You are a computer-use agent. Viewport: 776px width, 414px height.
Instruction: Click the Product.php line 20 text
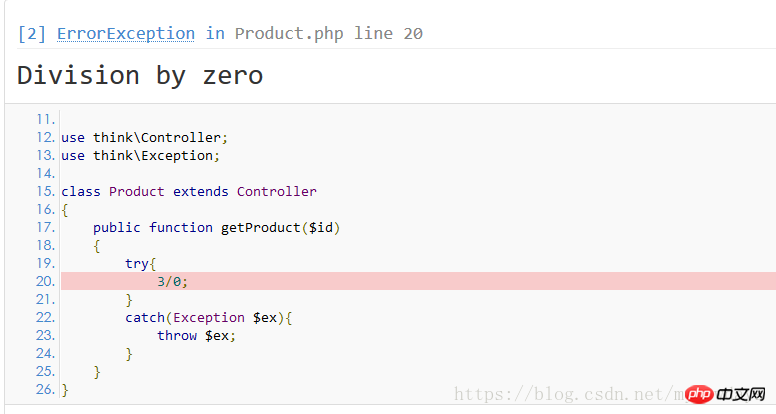pyautogui.click(x=329, y=34)
